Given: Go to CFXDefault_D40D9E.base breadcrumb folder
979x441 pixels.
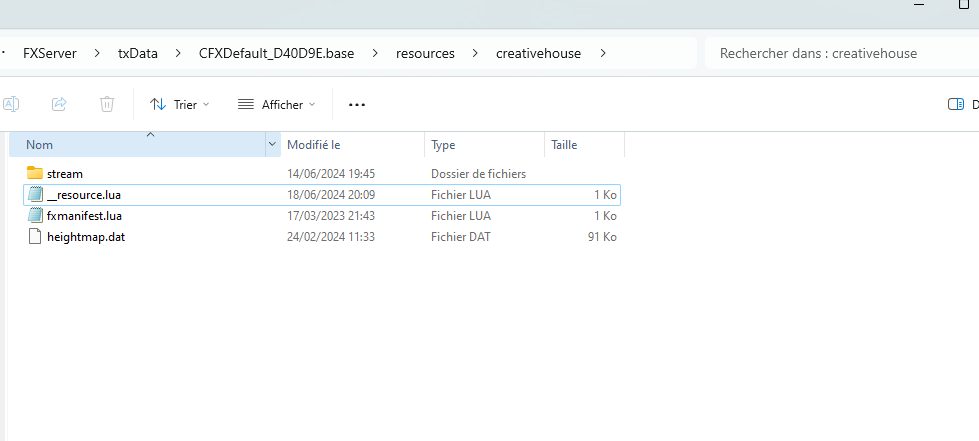Looking at the screenshot, I should point(277,53).
